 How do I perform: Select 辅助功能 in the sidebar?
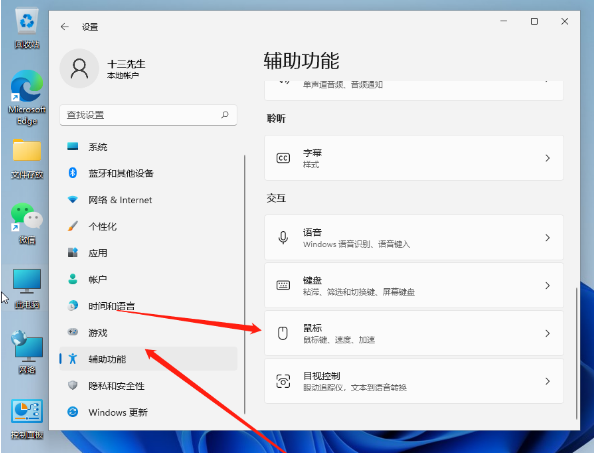coord(148,359)
